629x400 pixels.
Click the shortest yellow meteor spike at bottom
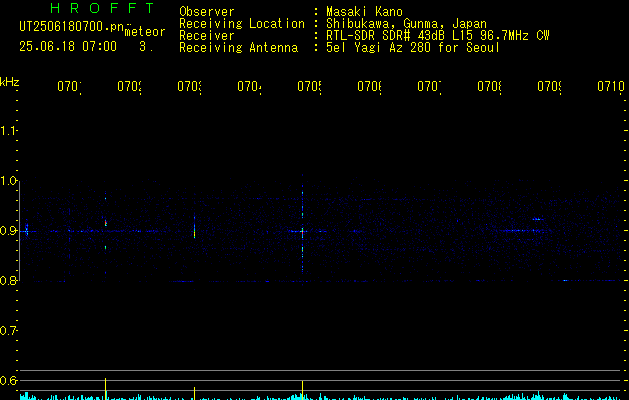coord(195,394)
